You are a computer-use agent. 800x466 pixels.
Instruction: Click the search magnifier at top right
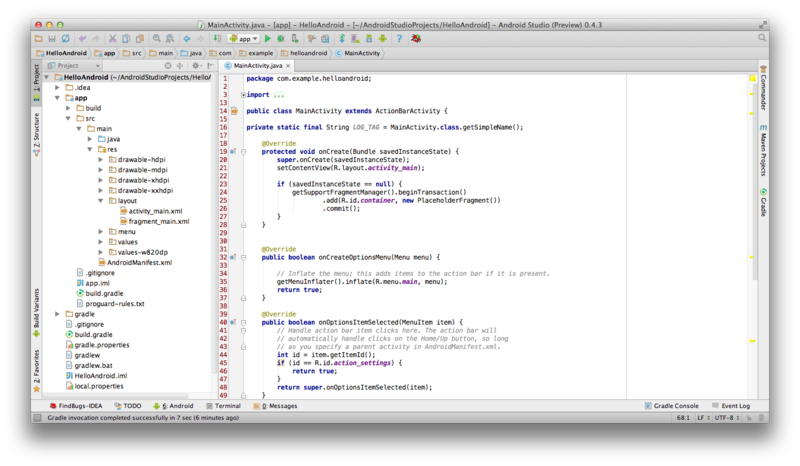tap(762, 38)
